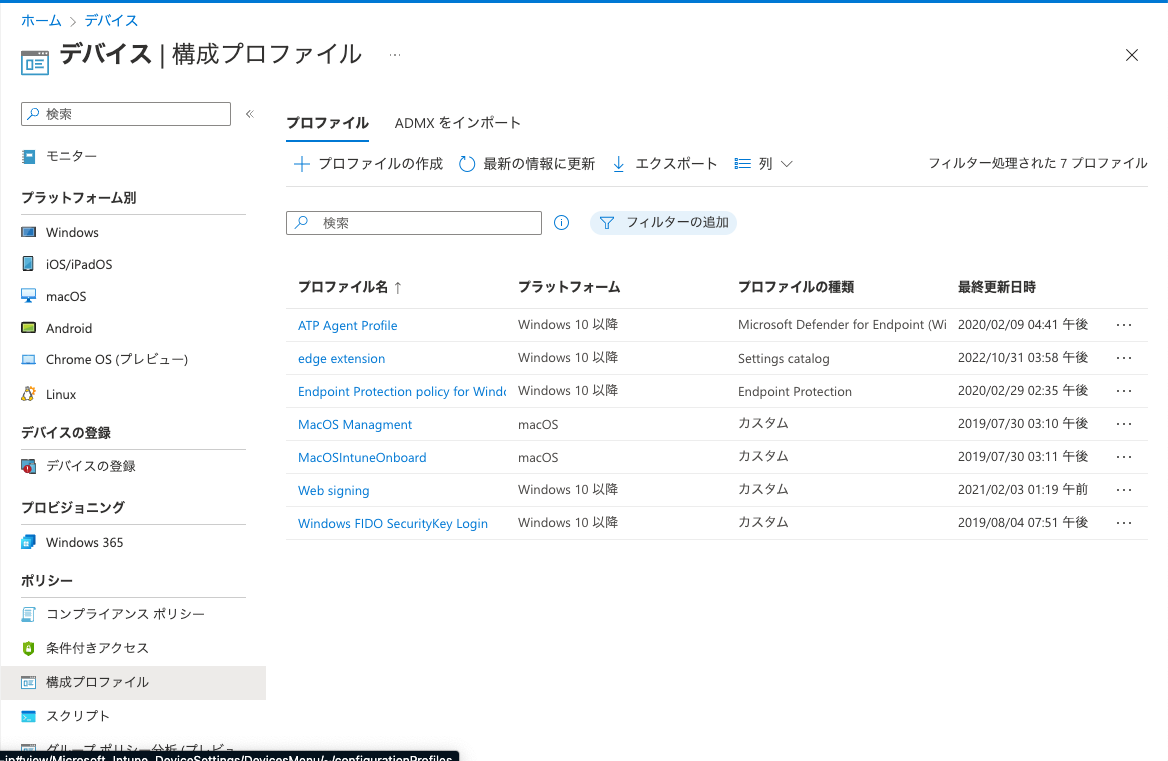Viewport: 1168px width, 761px height.
Task: Click the コンプライアンス ポリシー icon
Action: click(28, 614)
